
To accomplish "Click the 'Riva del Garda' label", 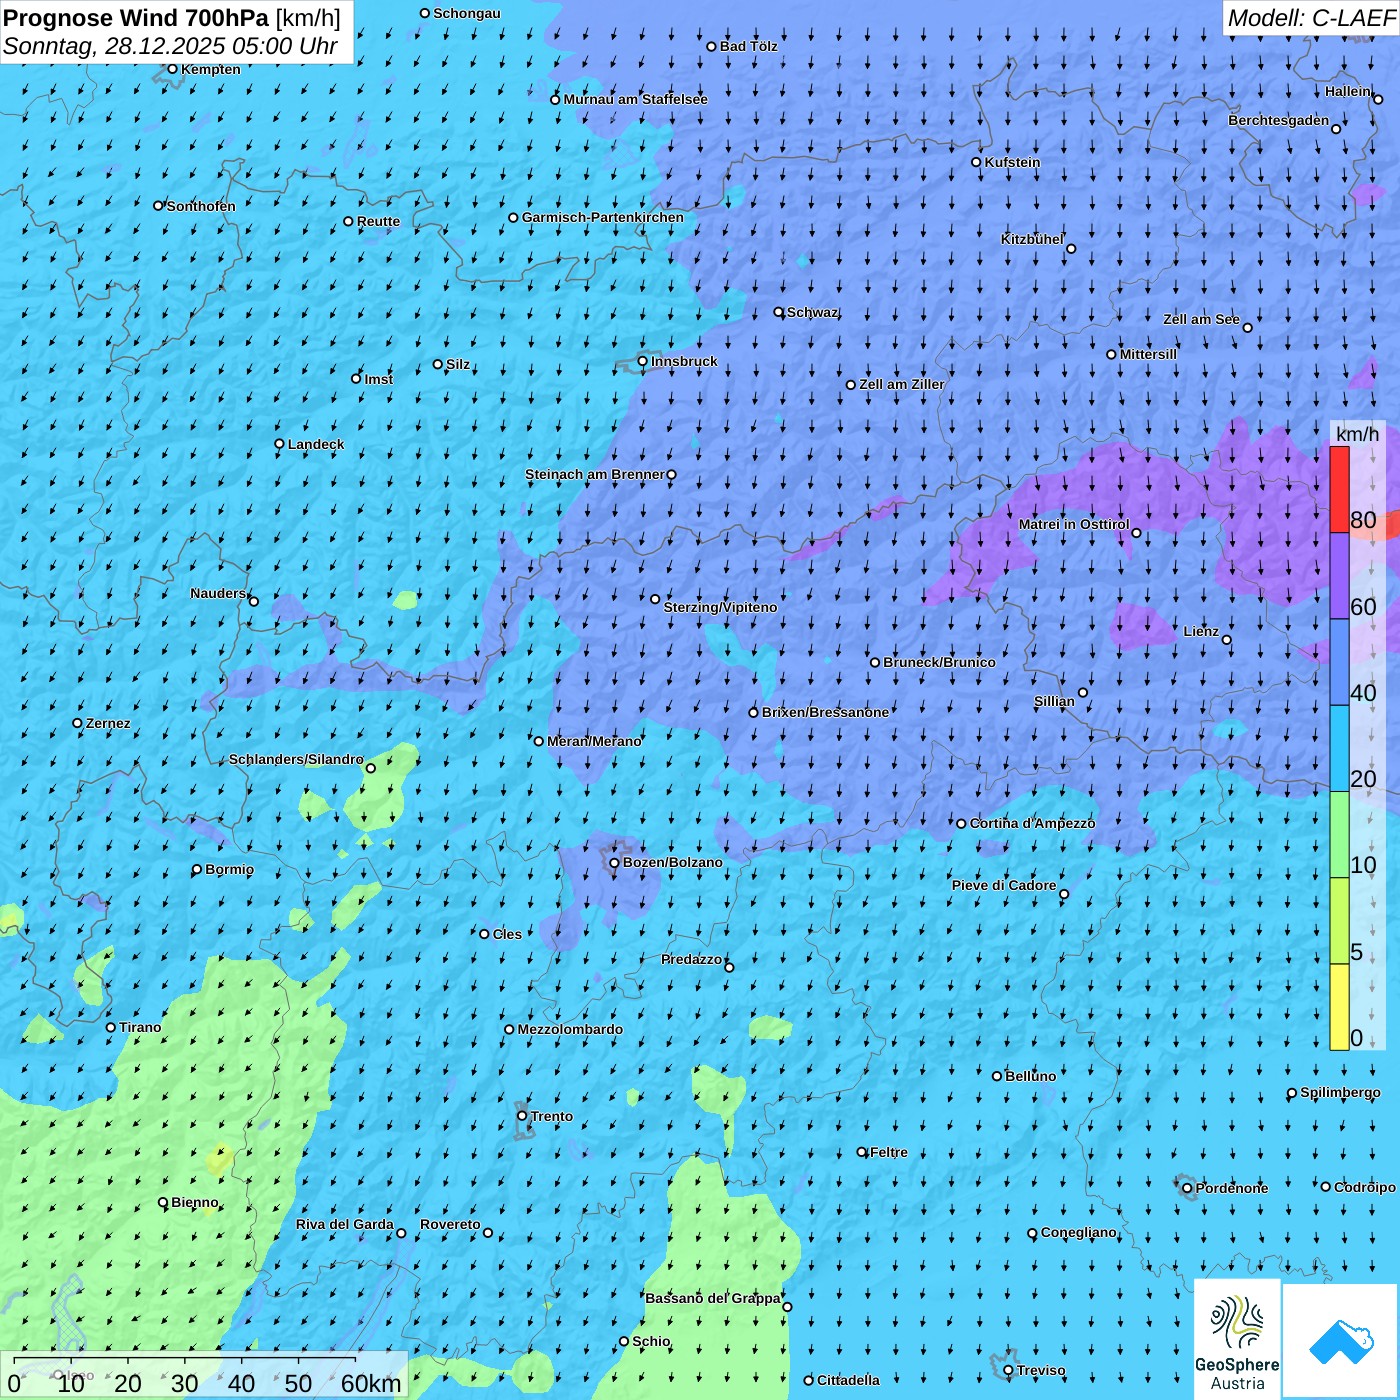I will tap(345, 1224).
